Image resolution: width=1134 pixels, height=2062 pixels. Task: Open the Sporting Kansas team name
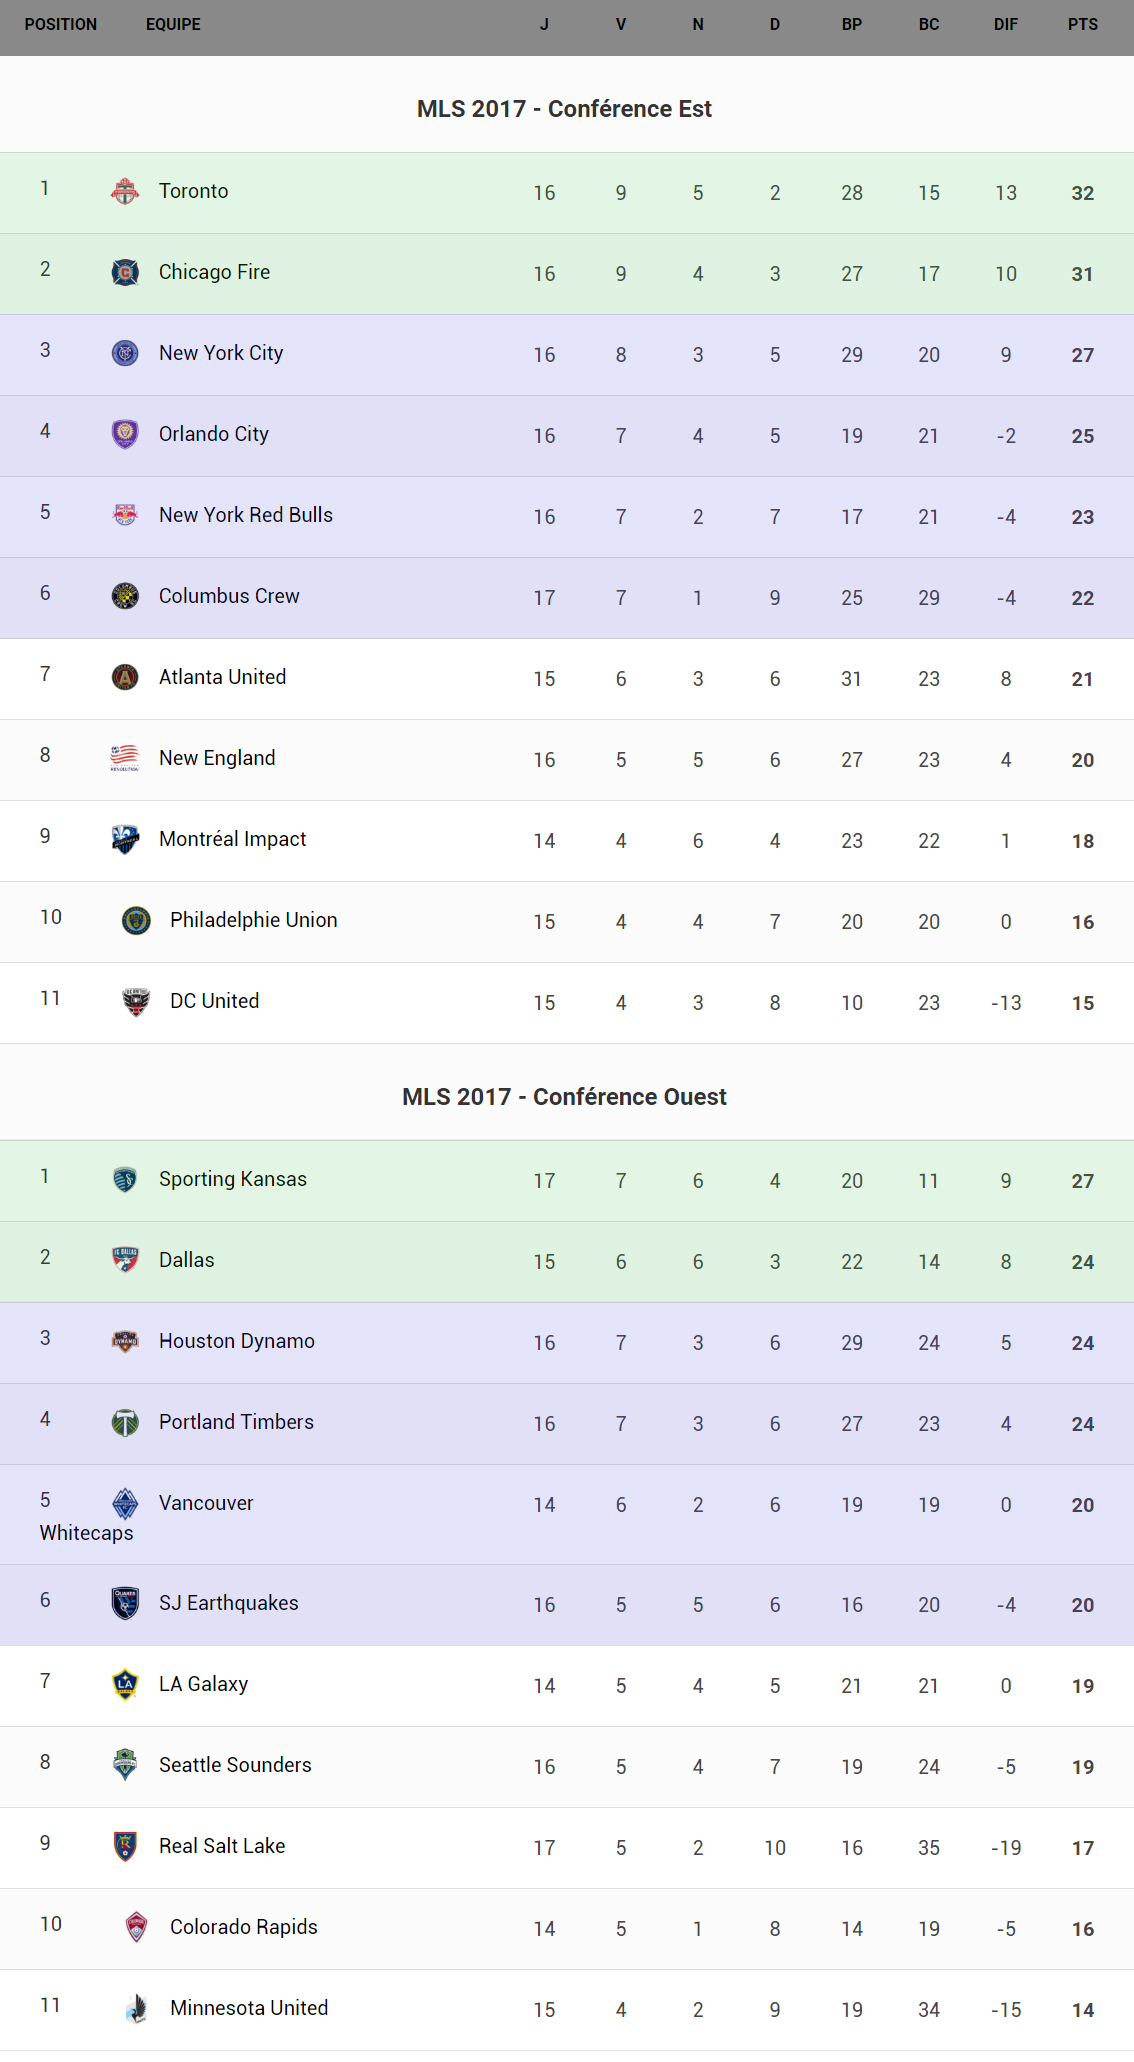232,1179
